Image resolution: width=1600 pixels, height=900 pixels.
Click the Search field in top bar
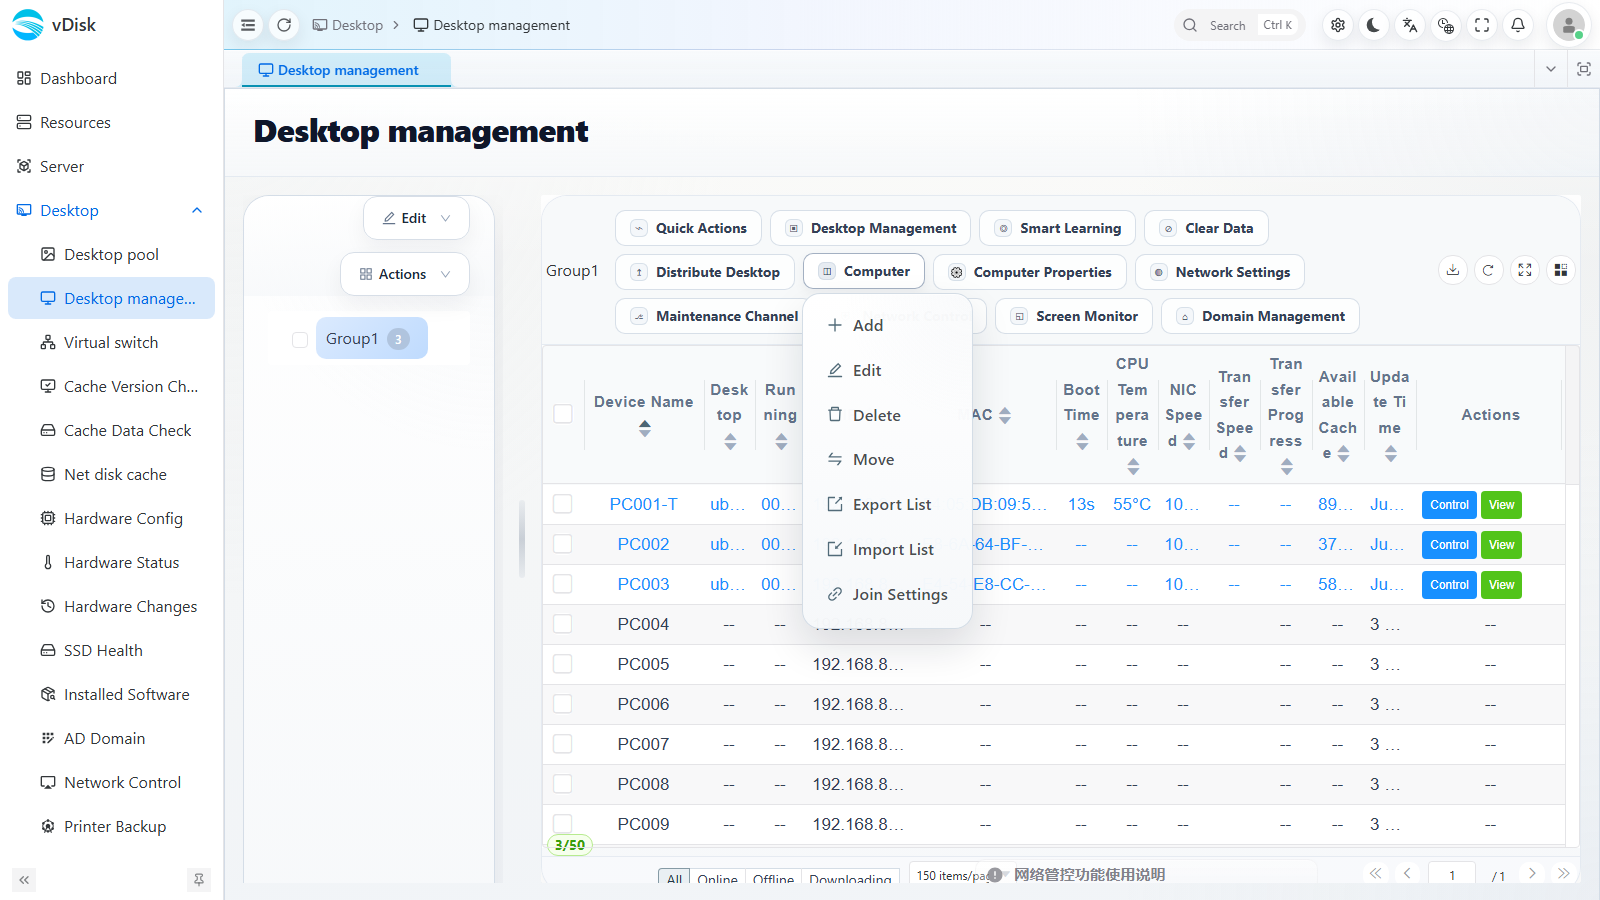pos(1240,25)
